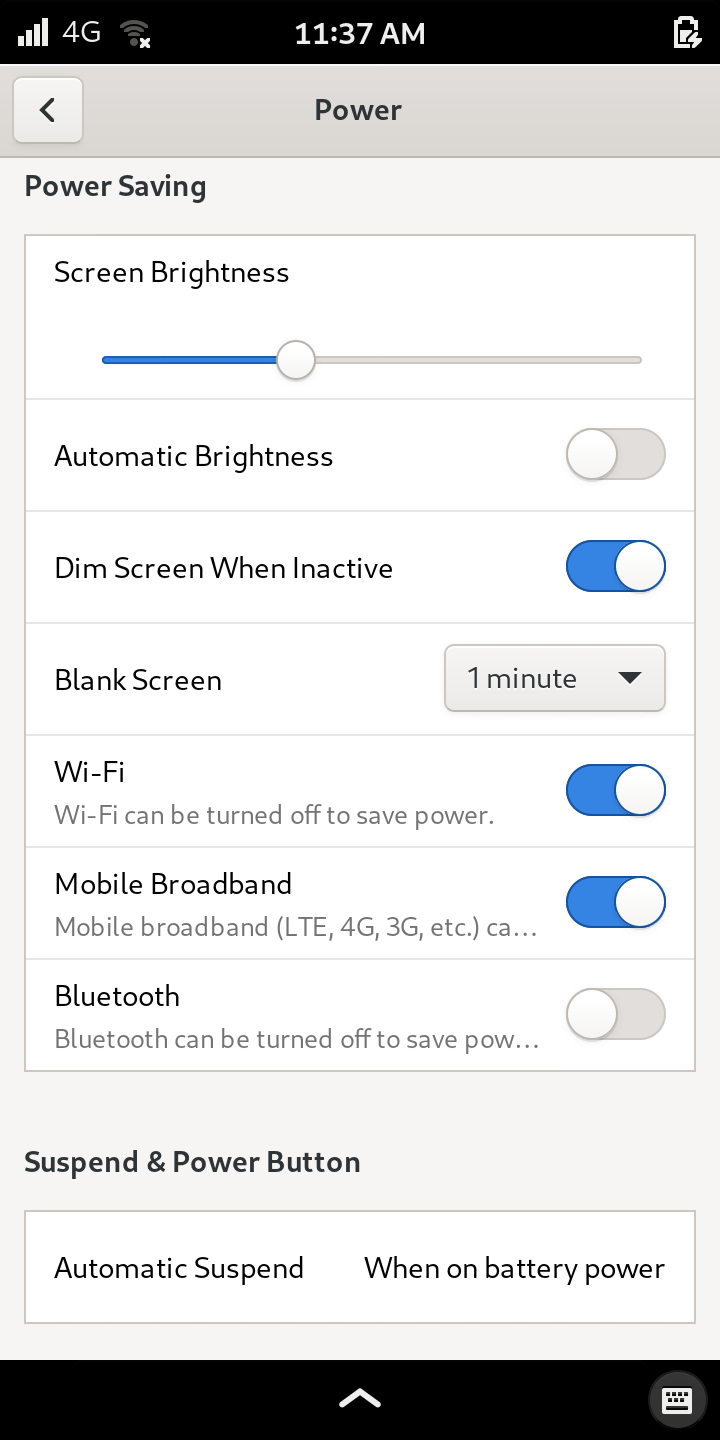Tap the Blank Screen row label

tap(138, 680)
